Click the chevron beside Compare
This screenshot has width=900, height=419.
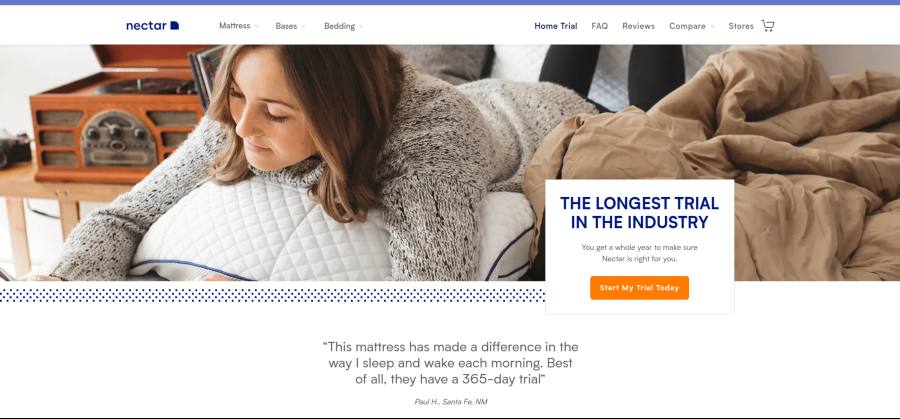712,26
